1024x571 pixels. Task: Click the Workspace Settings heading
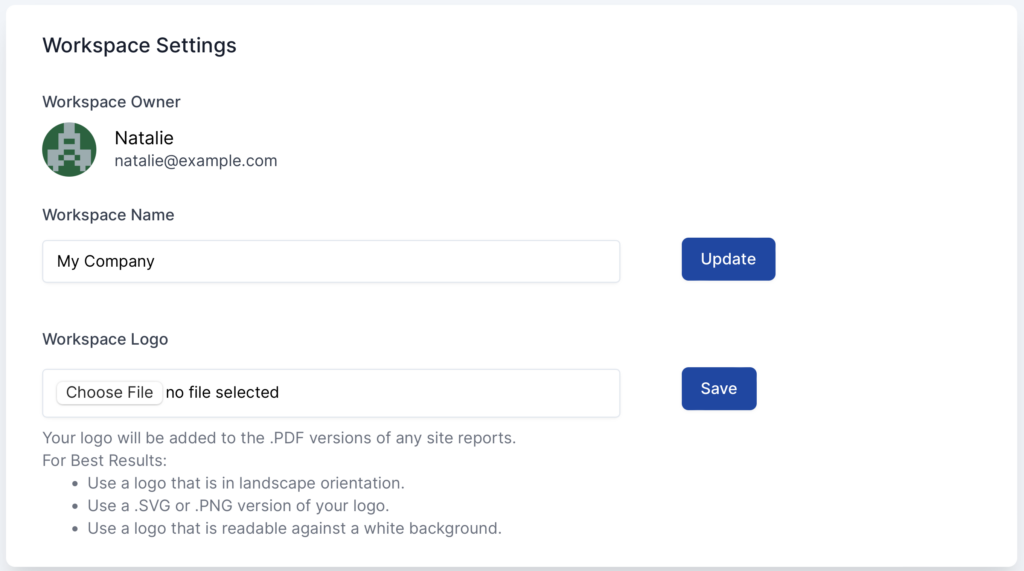pos(139,45)
